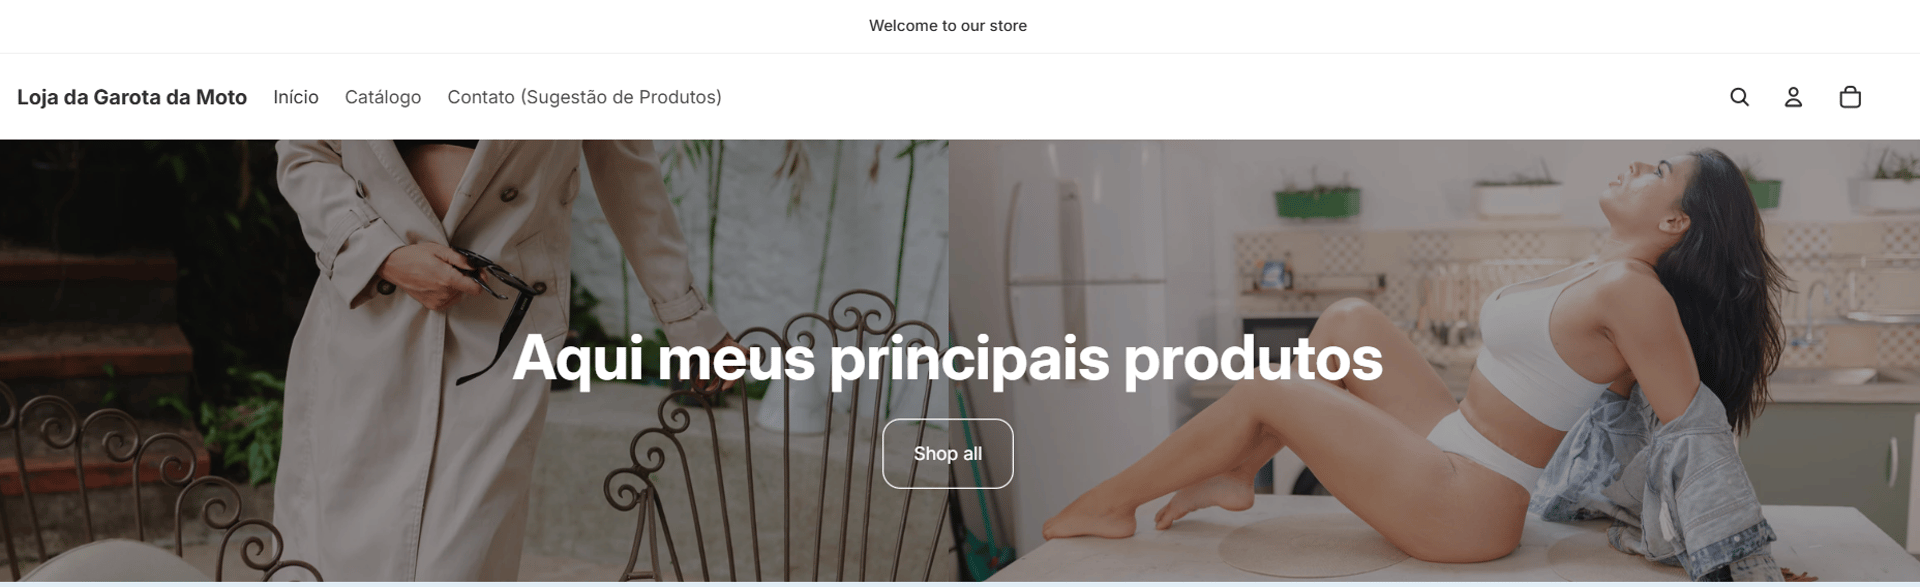
Task: Click the trench coat banner image
Action: [474, 360]
